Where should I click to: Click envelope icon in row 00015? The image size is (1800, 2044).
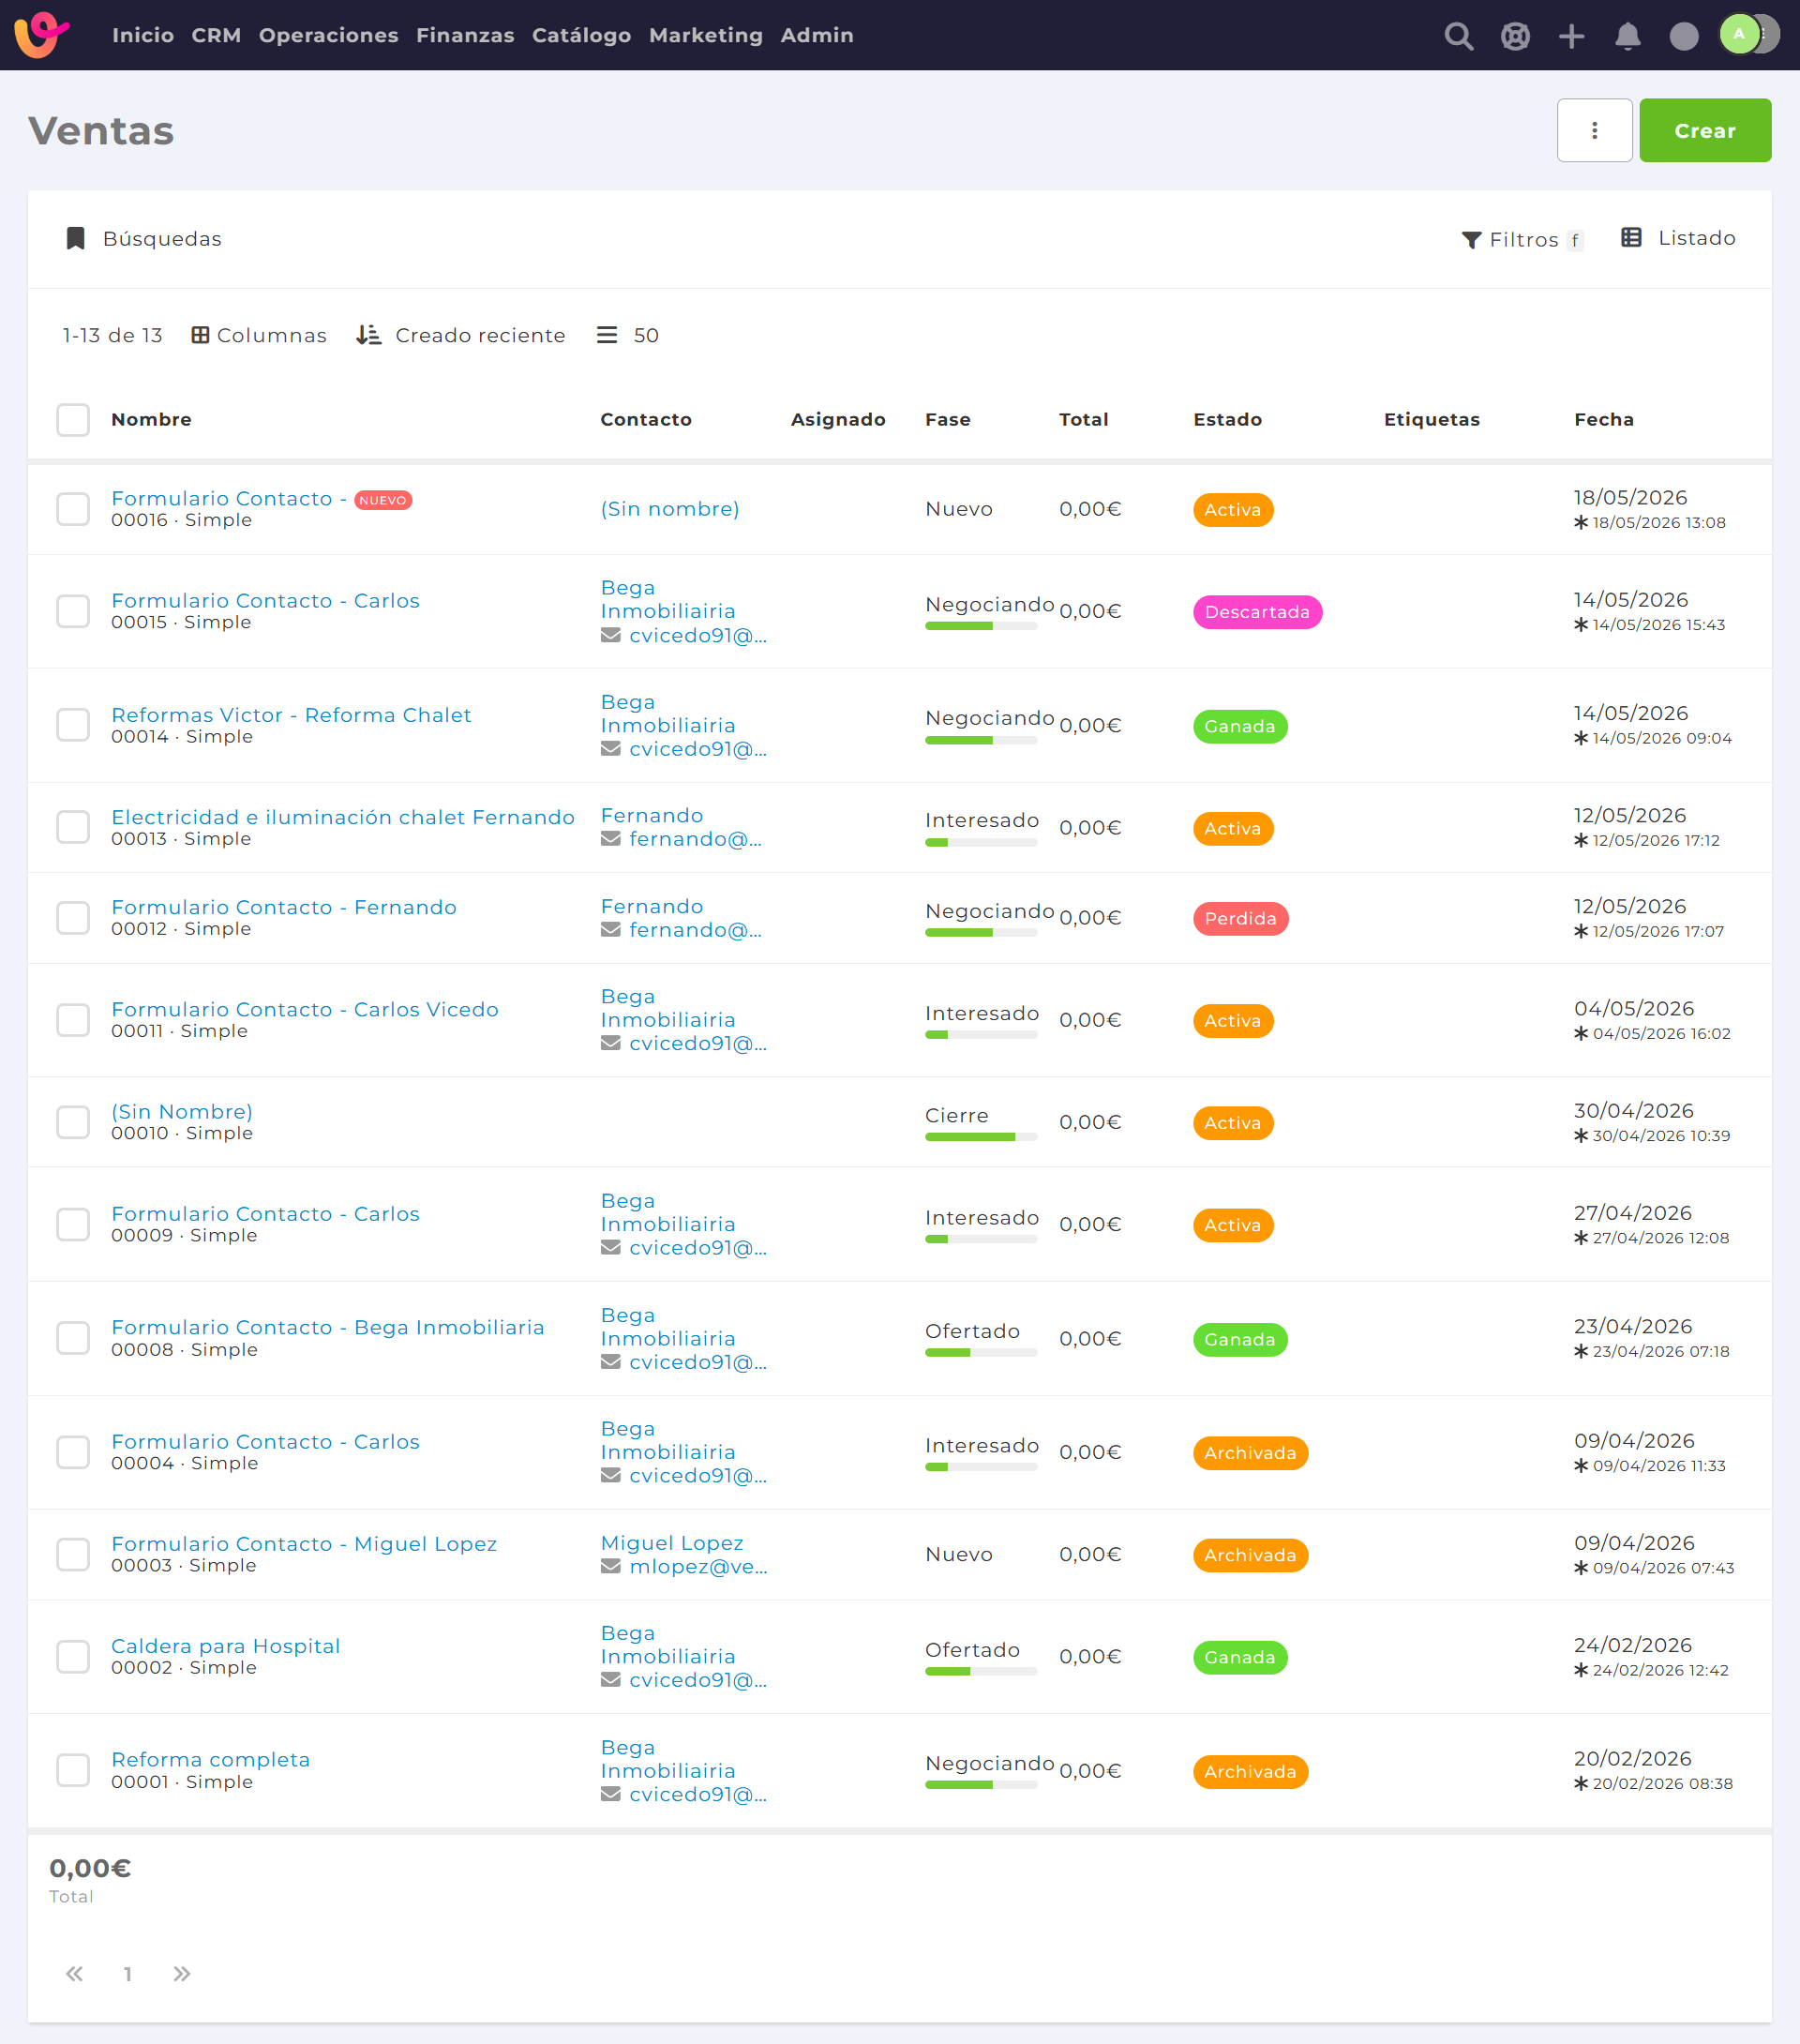[610, 635]
